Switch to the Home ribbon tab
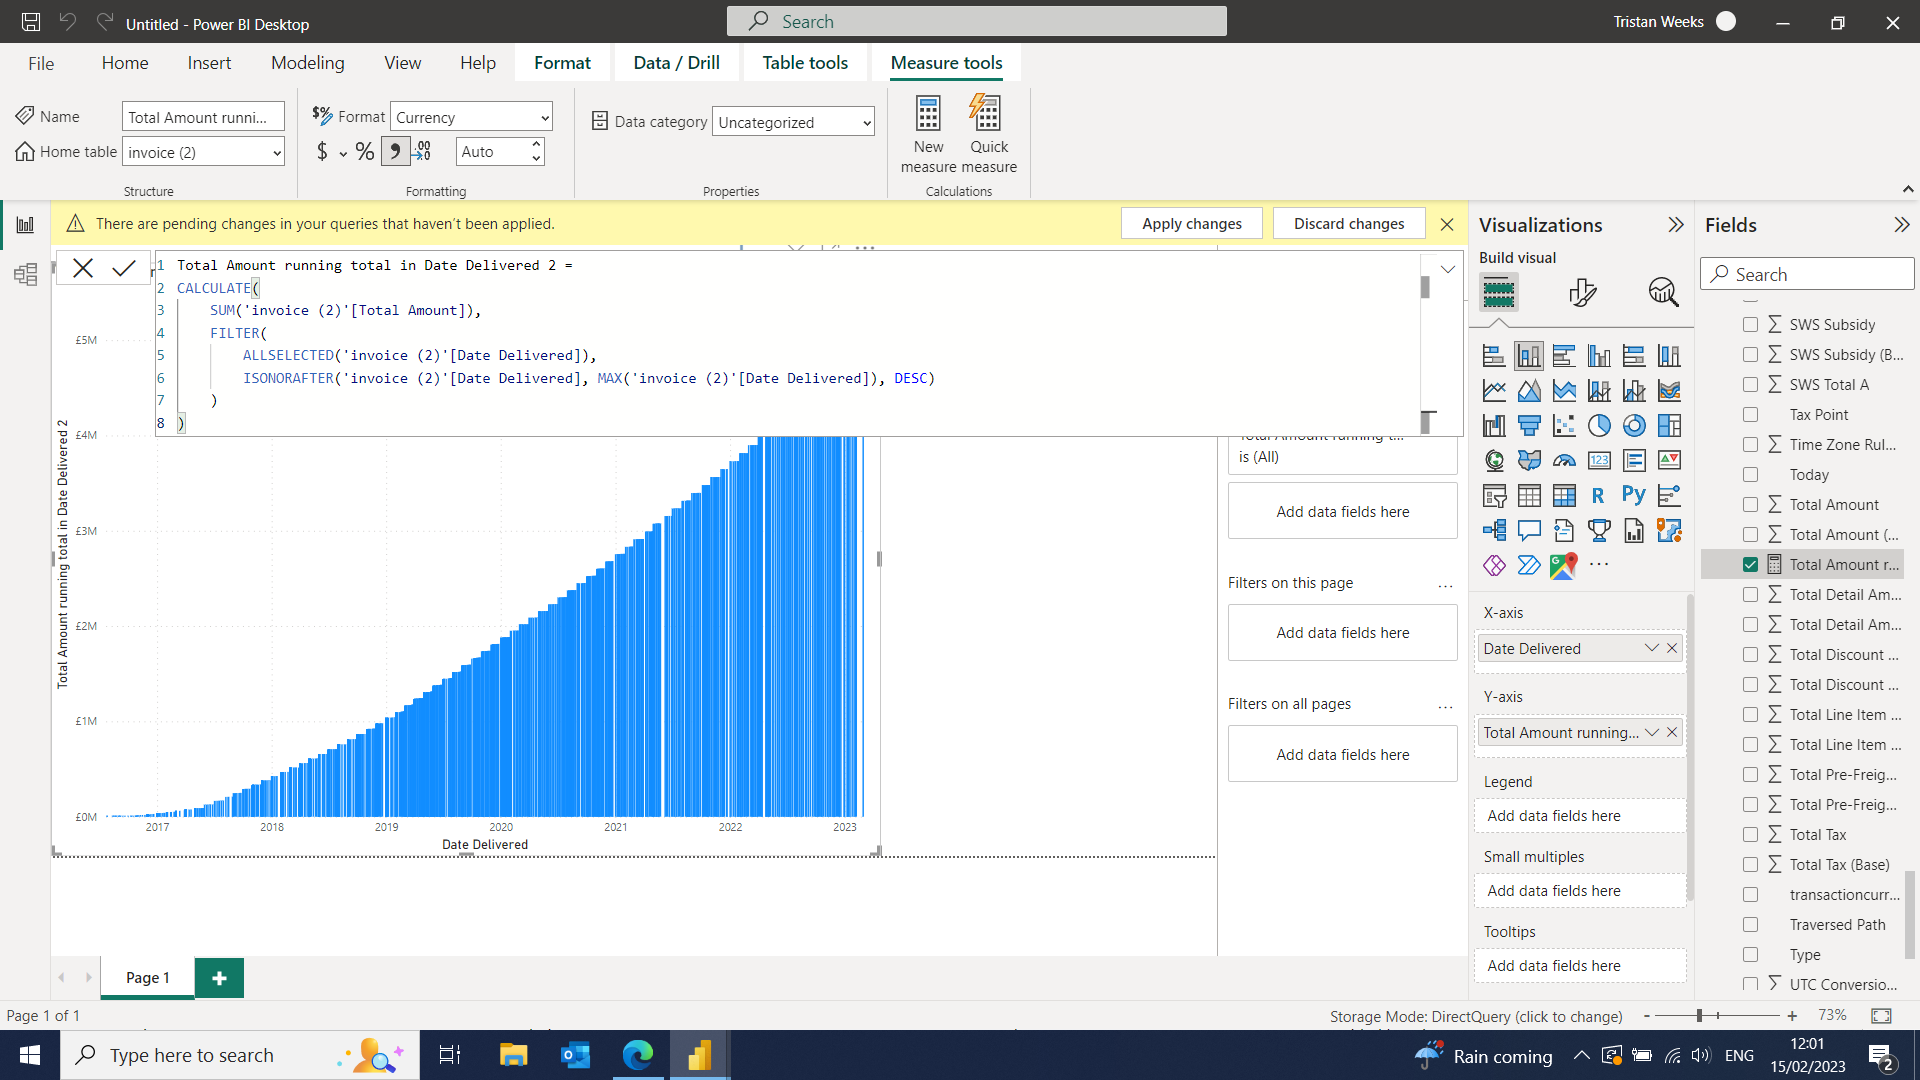 coord(125,63)
